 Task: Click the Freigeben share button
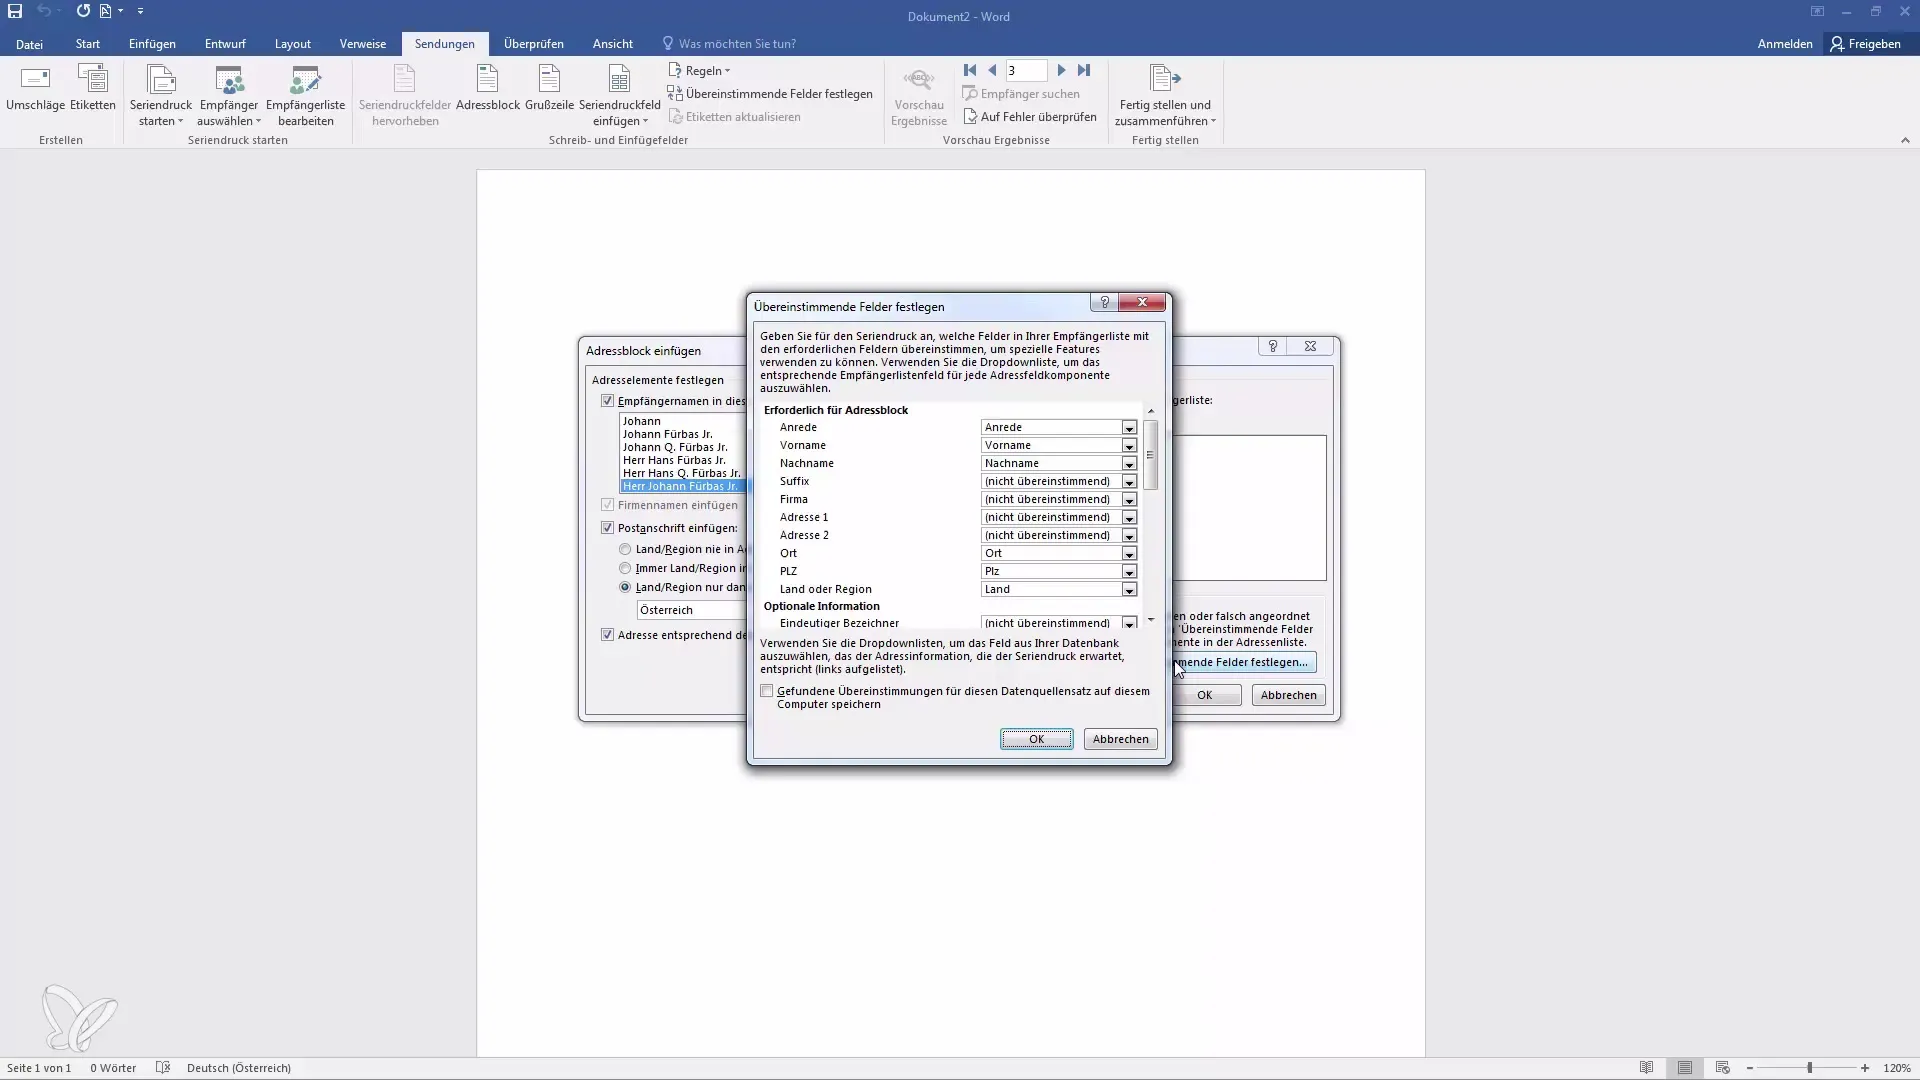[1866, 44]
